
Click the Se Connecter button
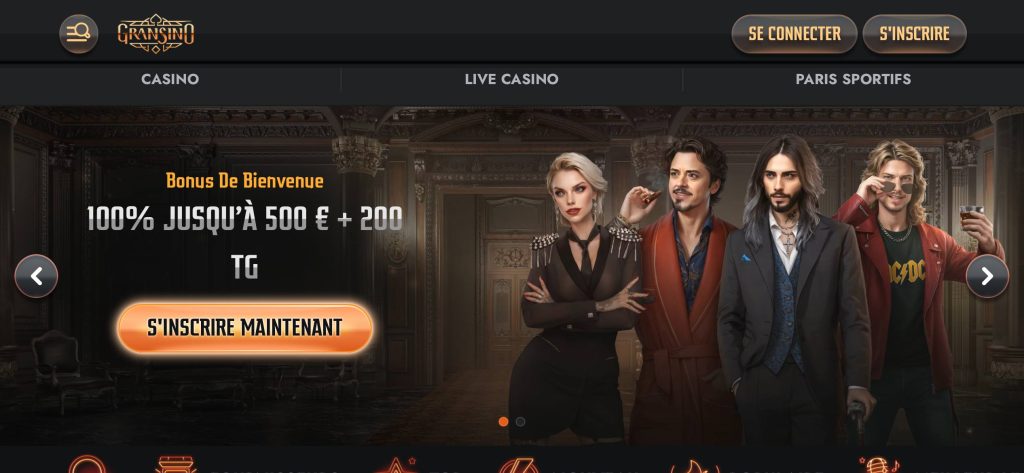[794, 33]
